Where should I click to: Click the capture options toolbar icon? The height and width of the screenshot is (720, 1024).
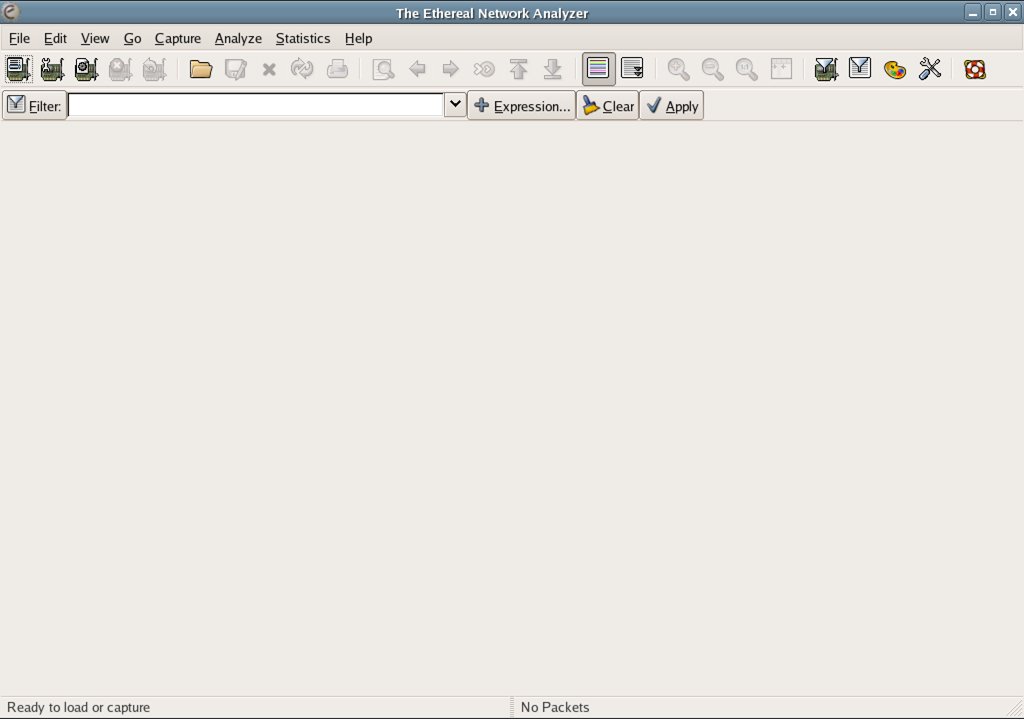(52, 69)
